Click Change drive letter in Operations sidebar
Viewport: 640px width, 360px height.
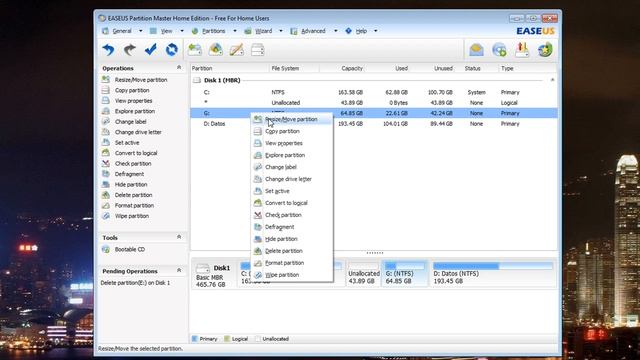coord(138,132)
